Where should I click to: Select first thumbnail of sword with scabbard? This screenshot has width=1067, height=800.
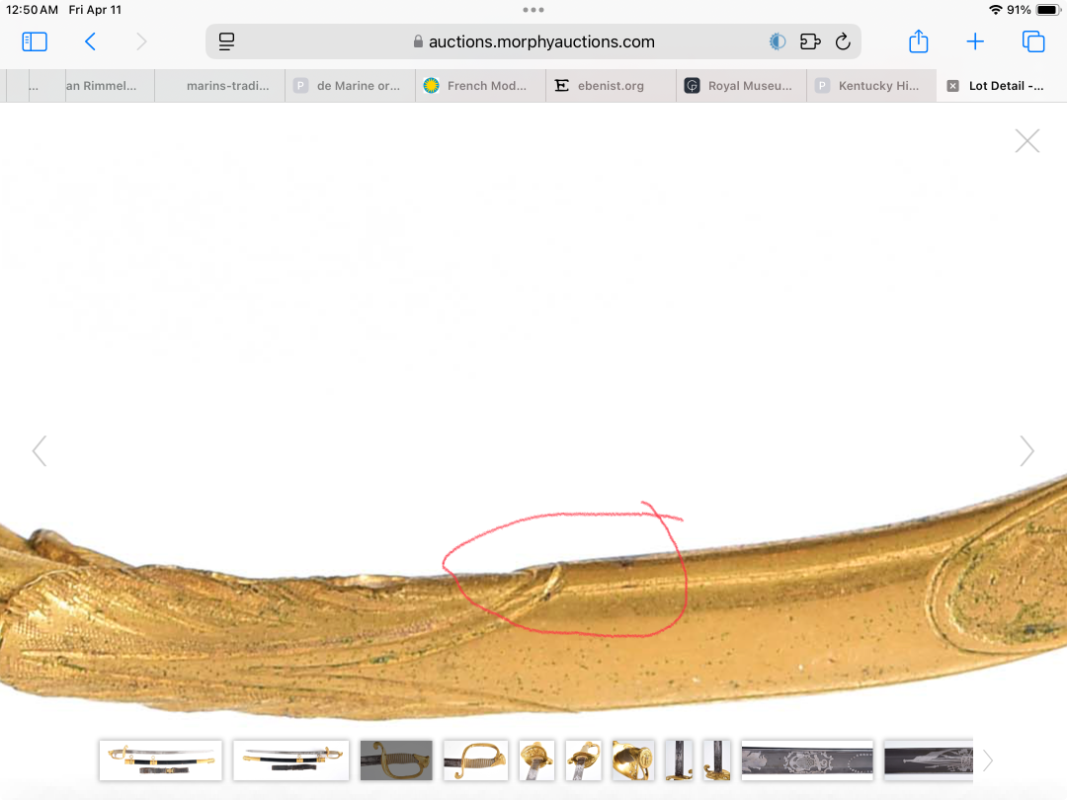161,760
